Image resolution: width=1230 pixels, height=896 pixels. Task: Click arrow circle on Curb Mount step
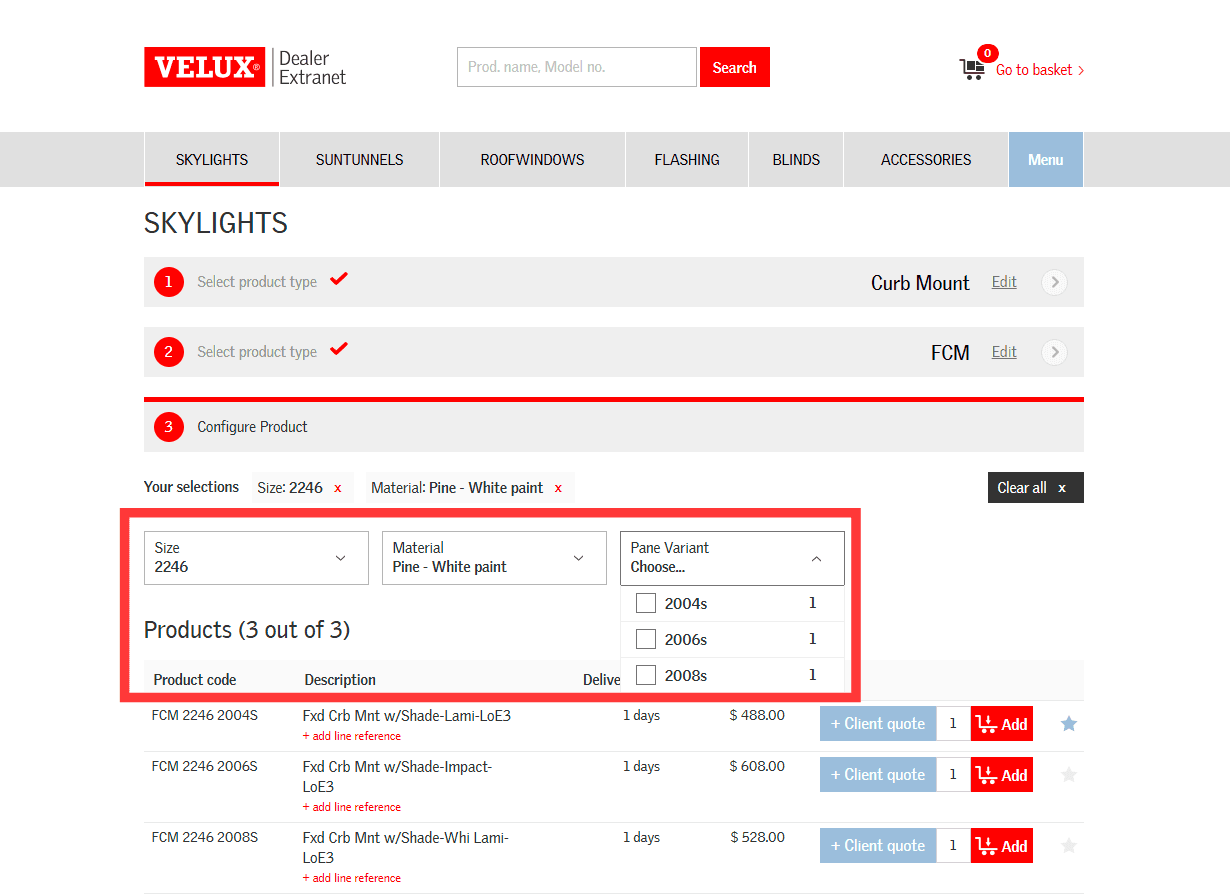[1054, 282]
